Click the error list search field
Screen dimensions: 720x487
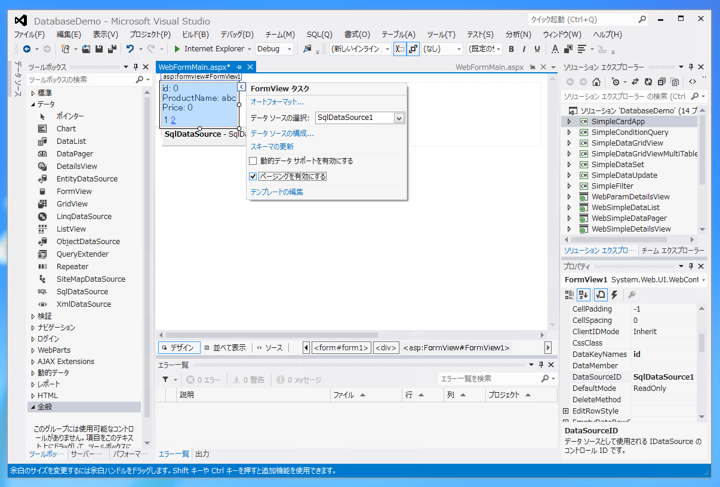coord(490,379)
